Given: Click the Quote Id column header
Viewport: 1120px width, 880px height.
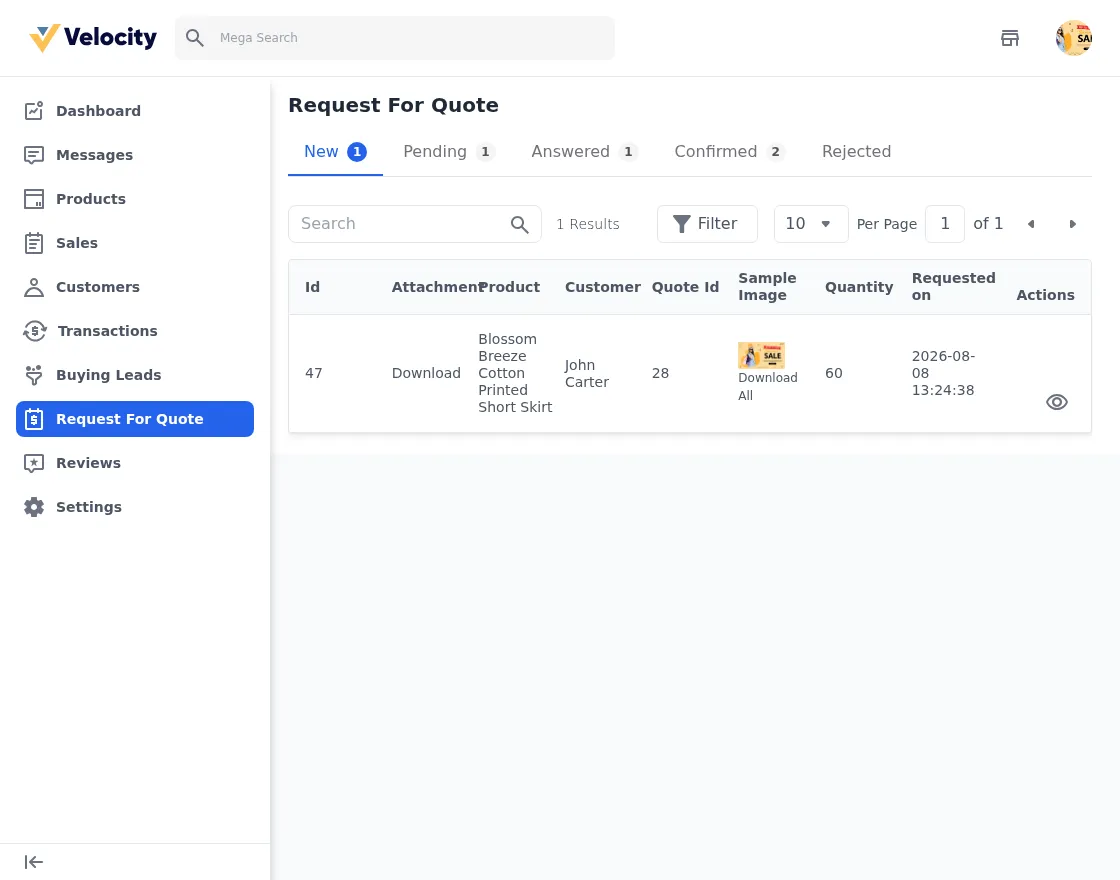Looking at the screenshot, I should tap(685, 287).
